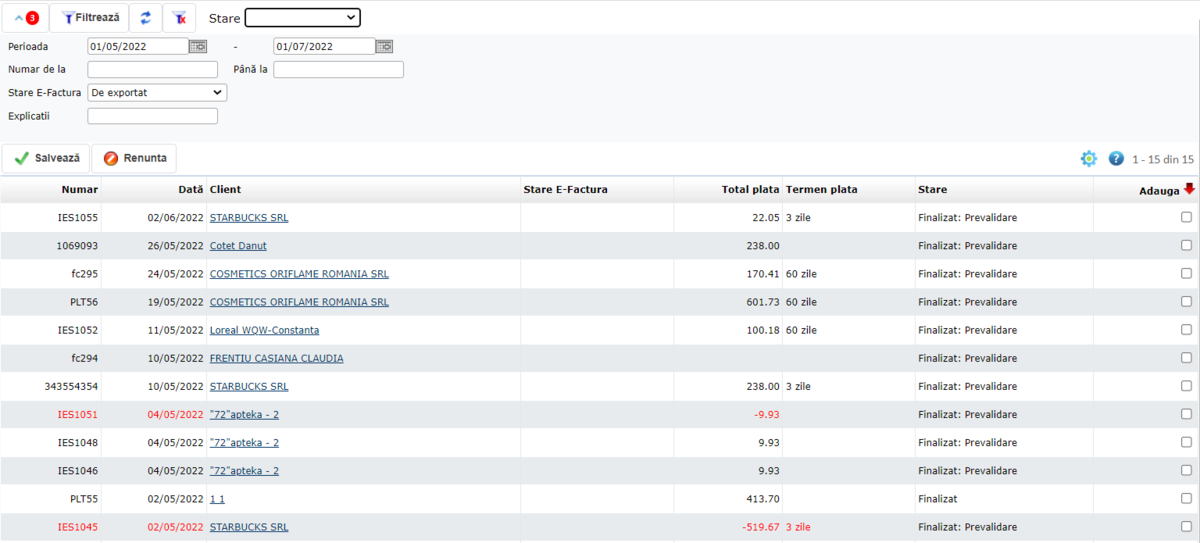Open calendar picker for start date
1200x543 pixels.
pos(198,46)
